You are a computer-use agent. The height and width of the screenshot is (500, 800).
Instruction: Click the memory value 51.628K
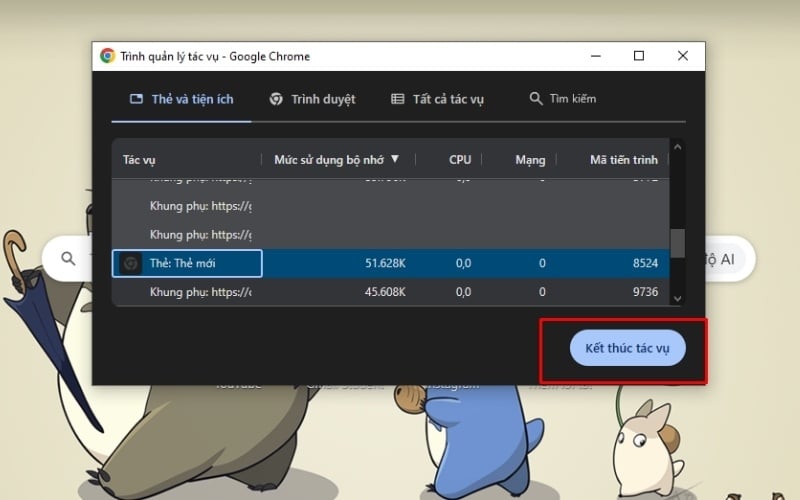pos(385,263)
